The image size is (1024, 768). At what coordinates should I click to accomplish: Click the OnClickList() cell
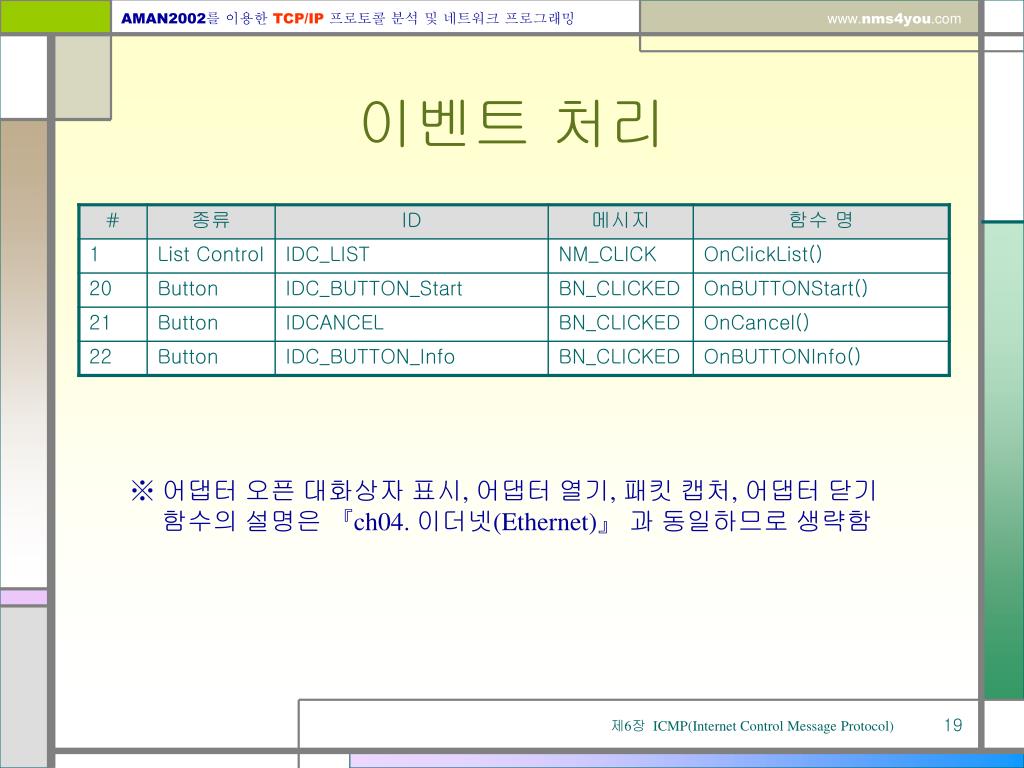(821, 255)
